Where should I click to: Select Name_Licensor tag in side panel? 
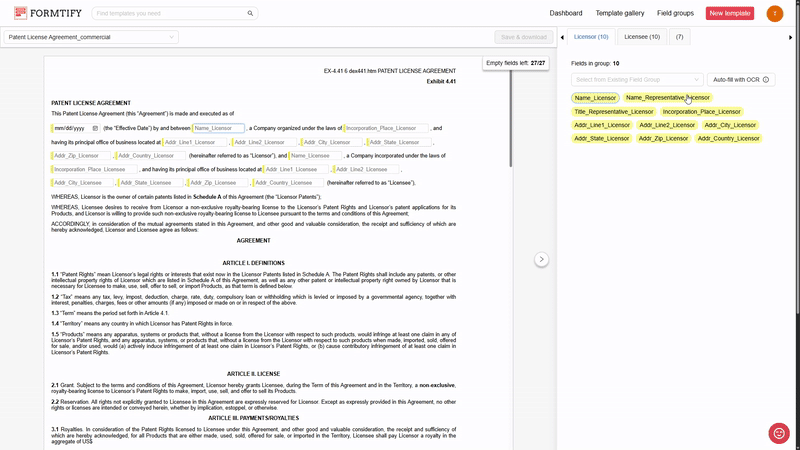pyautogui.click(x=595, y=98)
